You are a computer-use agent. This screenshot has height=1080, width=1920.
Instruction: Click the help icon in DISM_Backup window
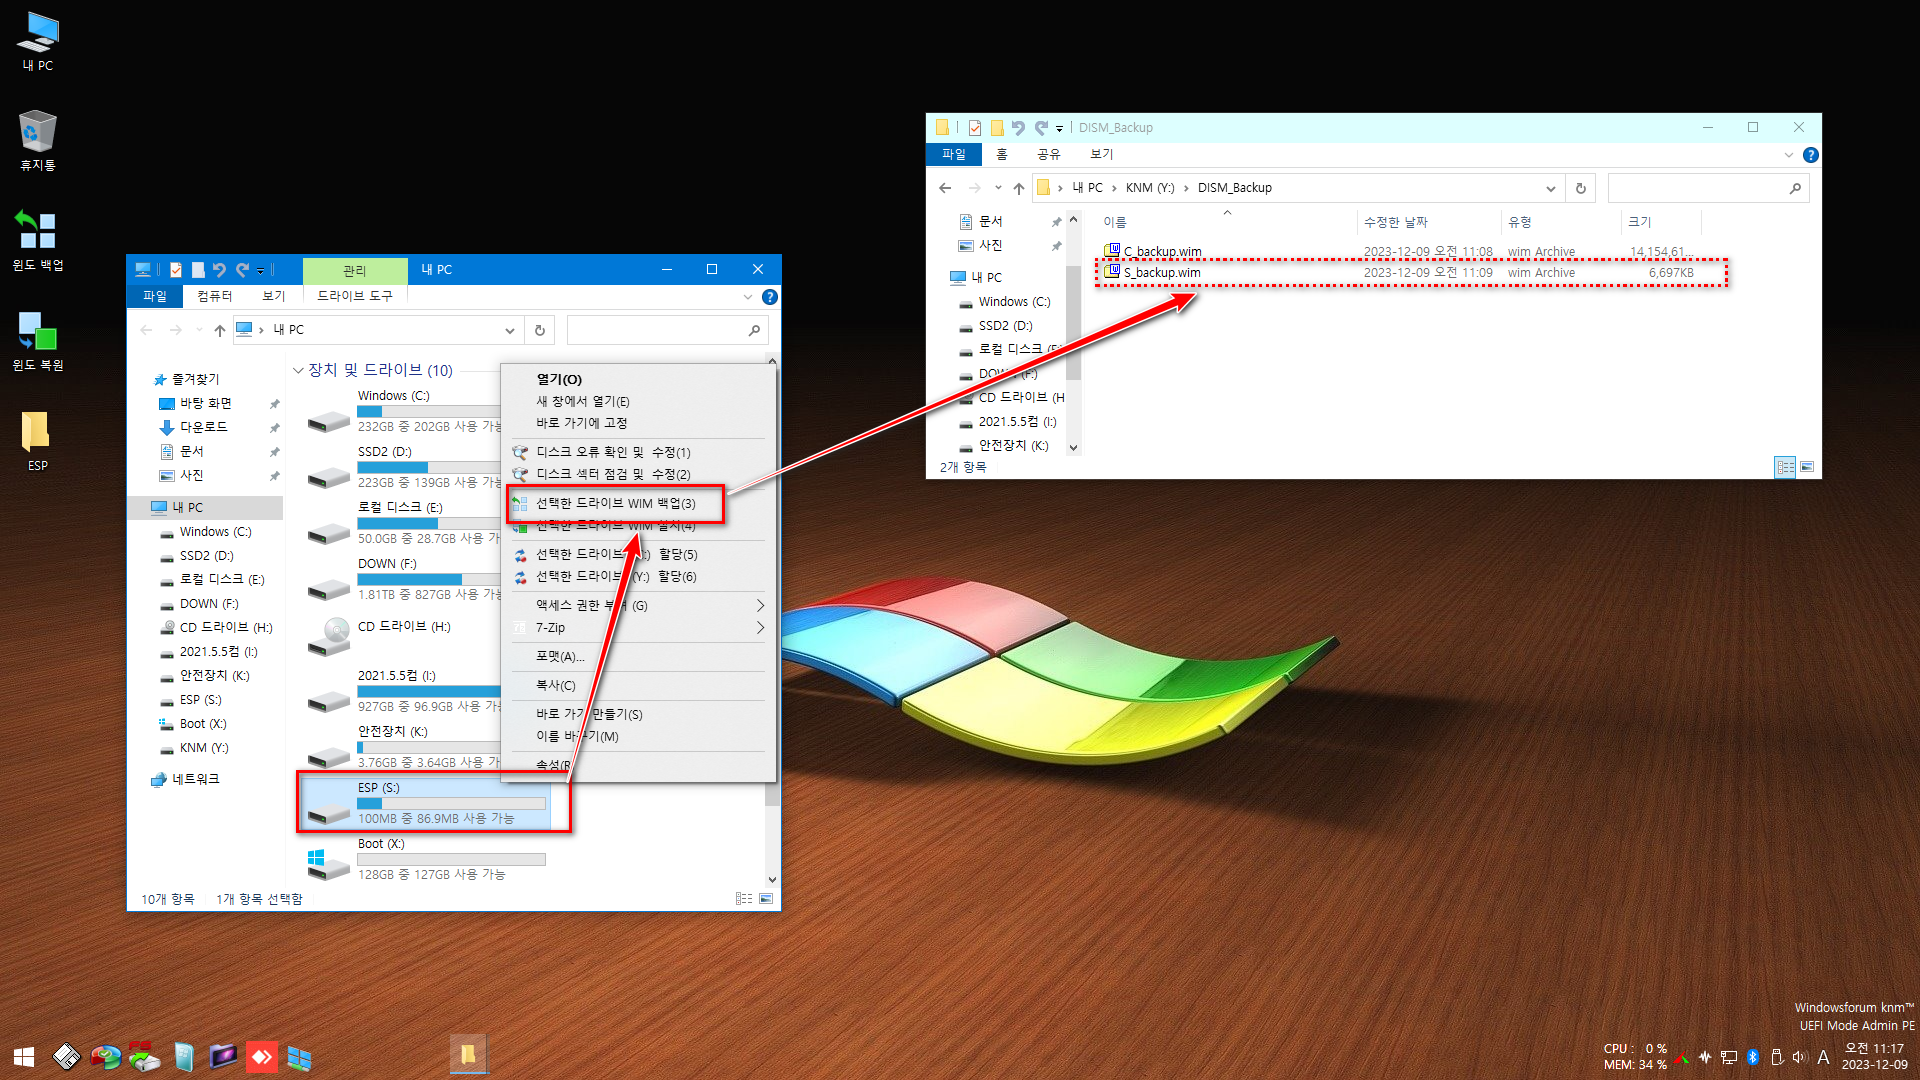coord(1810,155)
